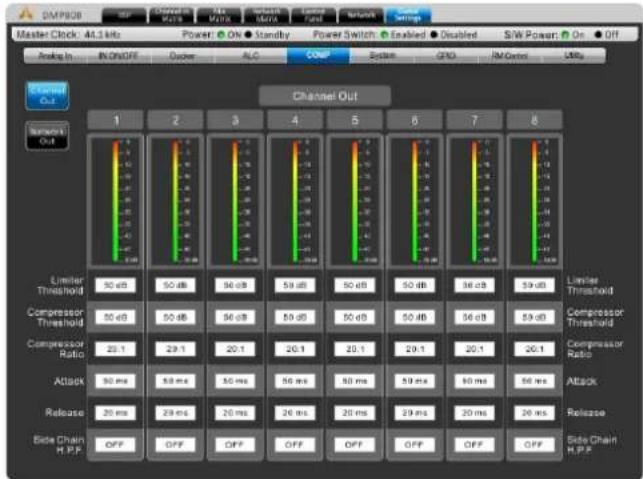
Task: Click channel 6 level meter
Action: [415, 200]
